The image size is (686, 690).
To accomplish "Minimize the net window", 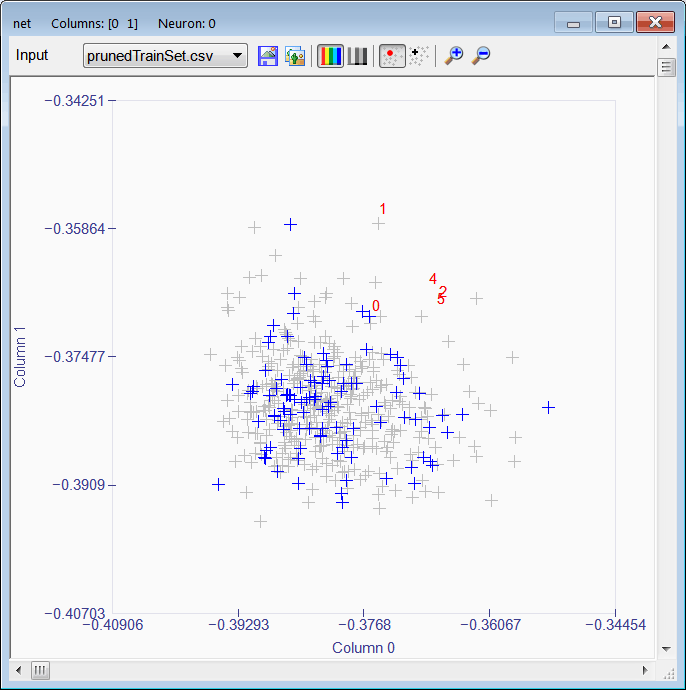I will (x=573, y=22).
